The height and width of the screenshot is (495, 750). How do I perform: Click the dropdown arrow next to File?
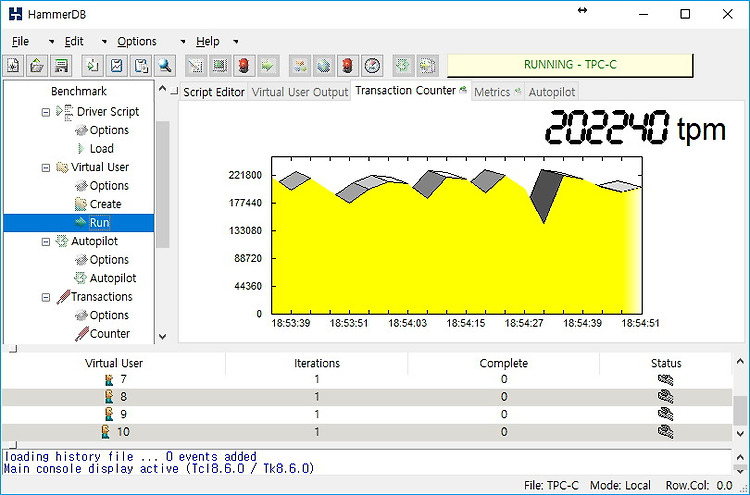pyautogui.click(x=52, y=42)
